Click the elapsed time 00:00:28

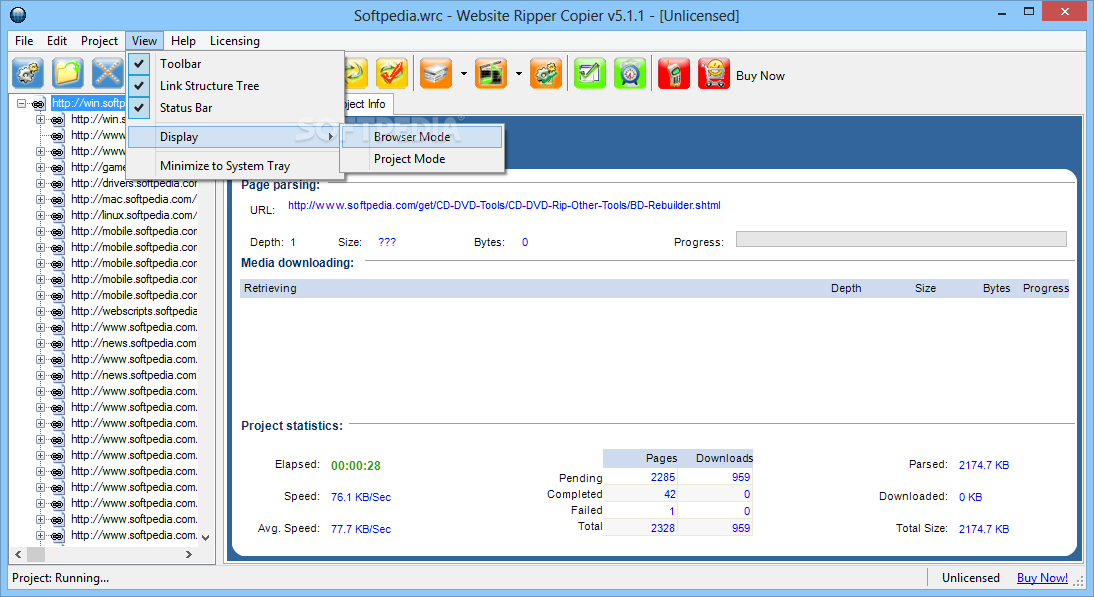[356, 465]
